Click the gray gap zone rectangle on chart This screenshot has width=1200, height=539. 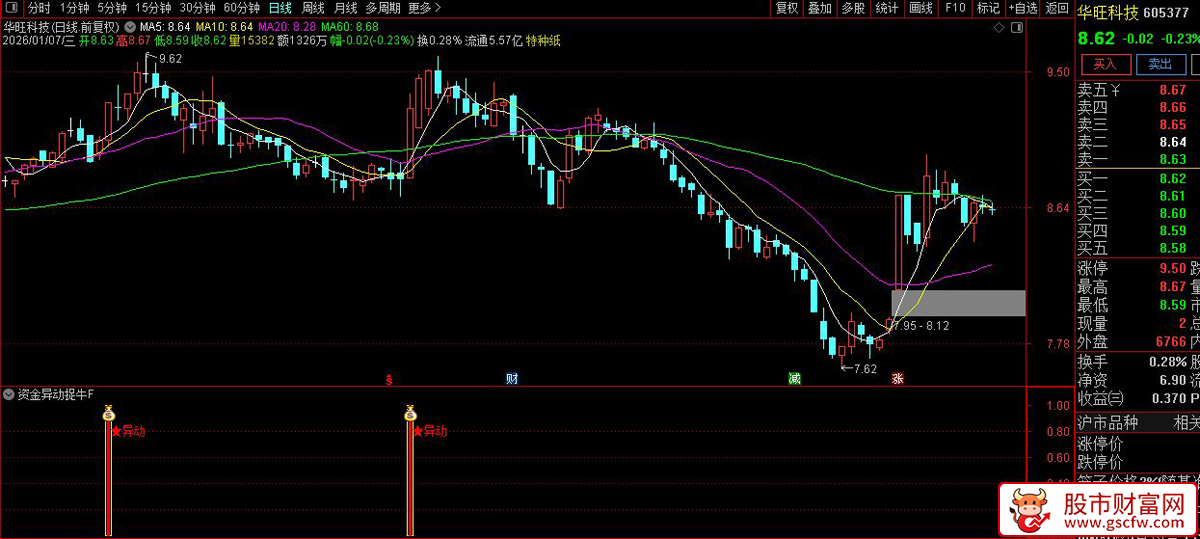pos(958,303)
